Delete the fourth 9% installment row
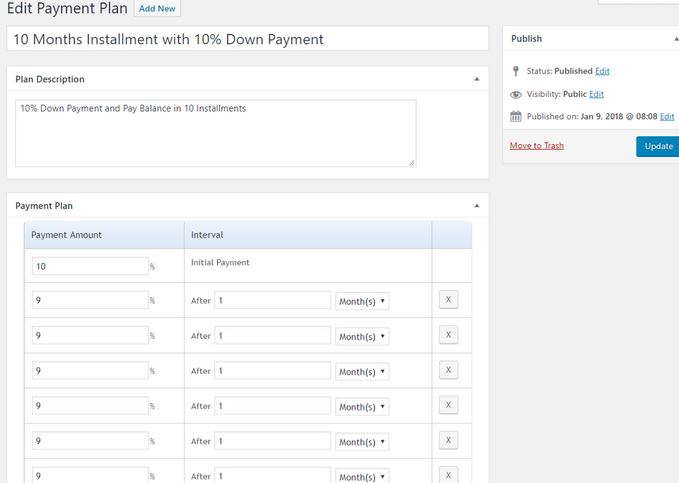The image size is (679, 483). coord(449,405)
